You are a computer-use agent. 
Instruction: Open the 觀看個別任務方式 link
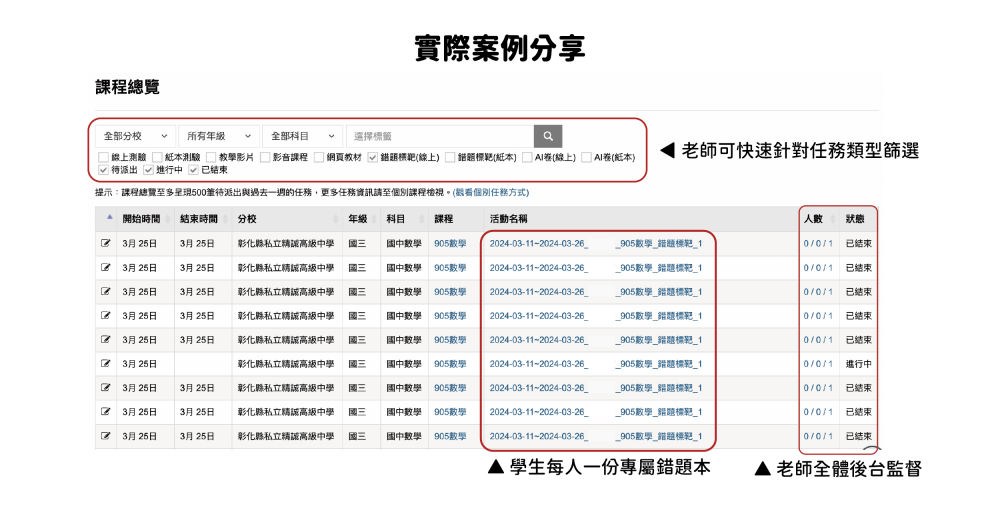[x=491, y=192]
